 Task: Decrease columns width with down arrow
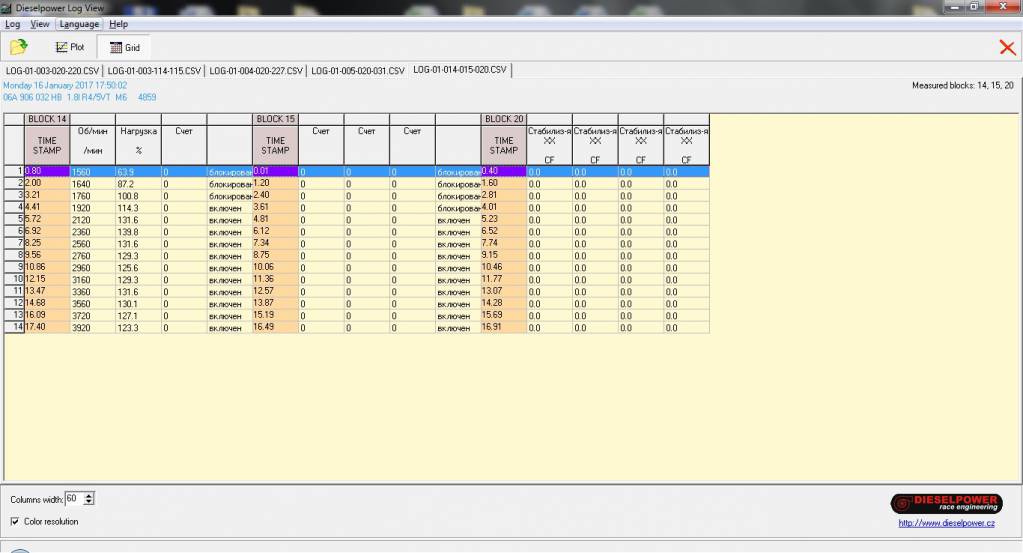pyautogui.click(x=90, y=502)
